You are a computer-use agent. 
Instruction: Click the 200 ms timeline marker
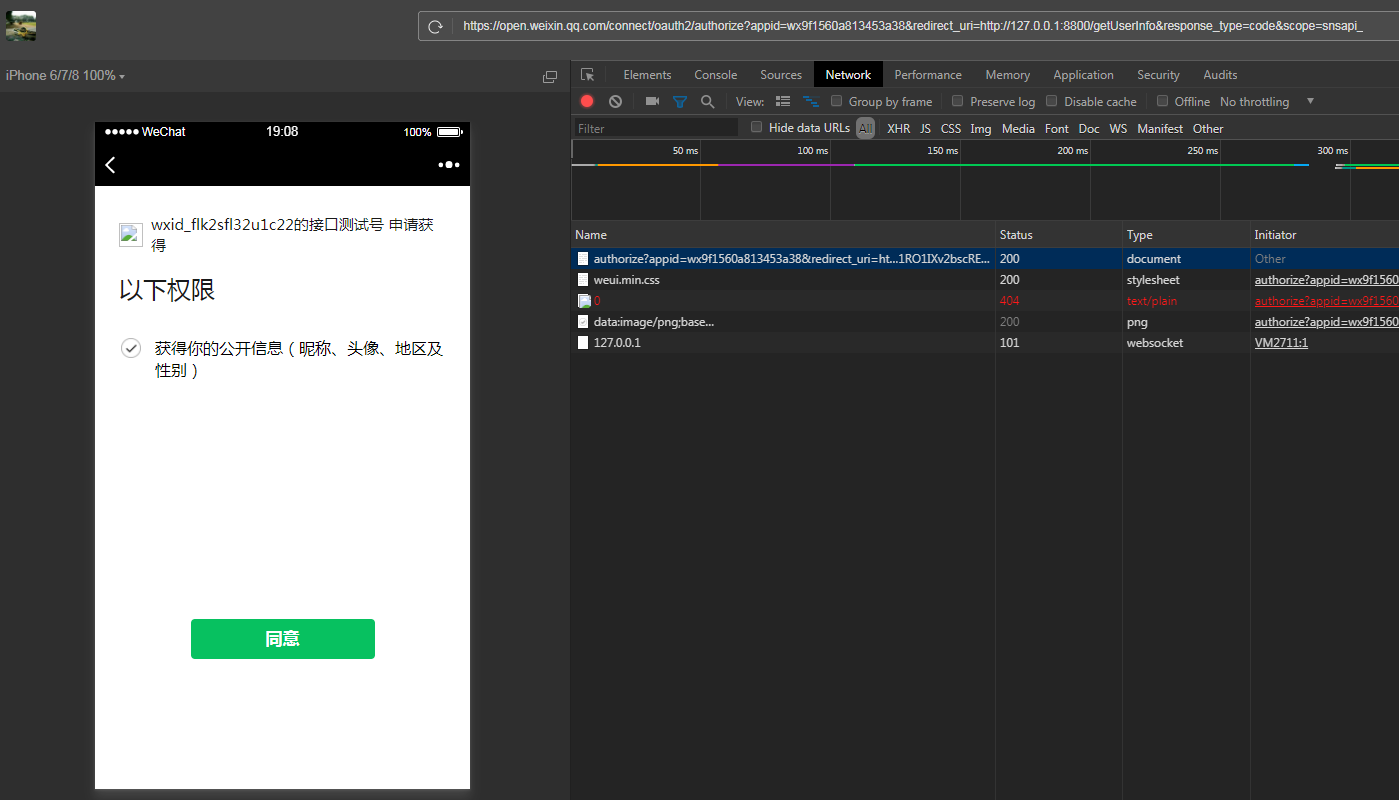coord(1072,151)
